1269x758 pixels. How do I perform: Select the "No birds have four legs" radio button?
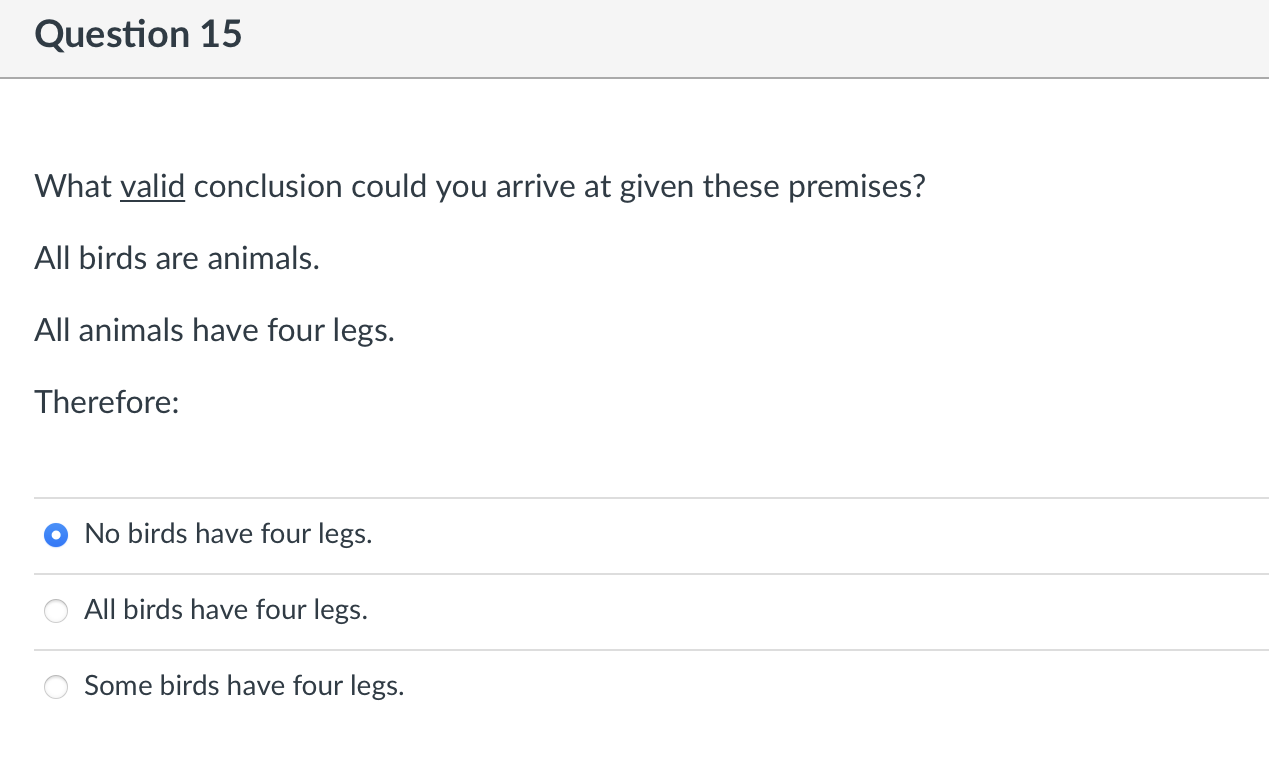click(x=57, y=536)
